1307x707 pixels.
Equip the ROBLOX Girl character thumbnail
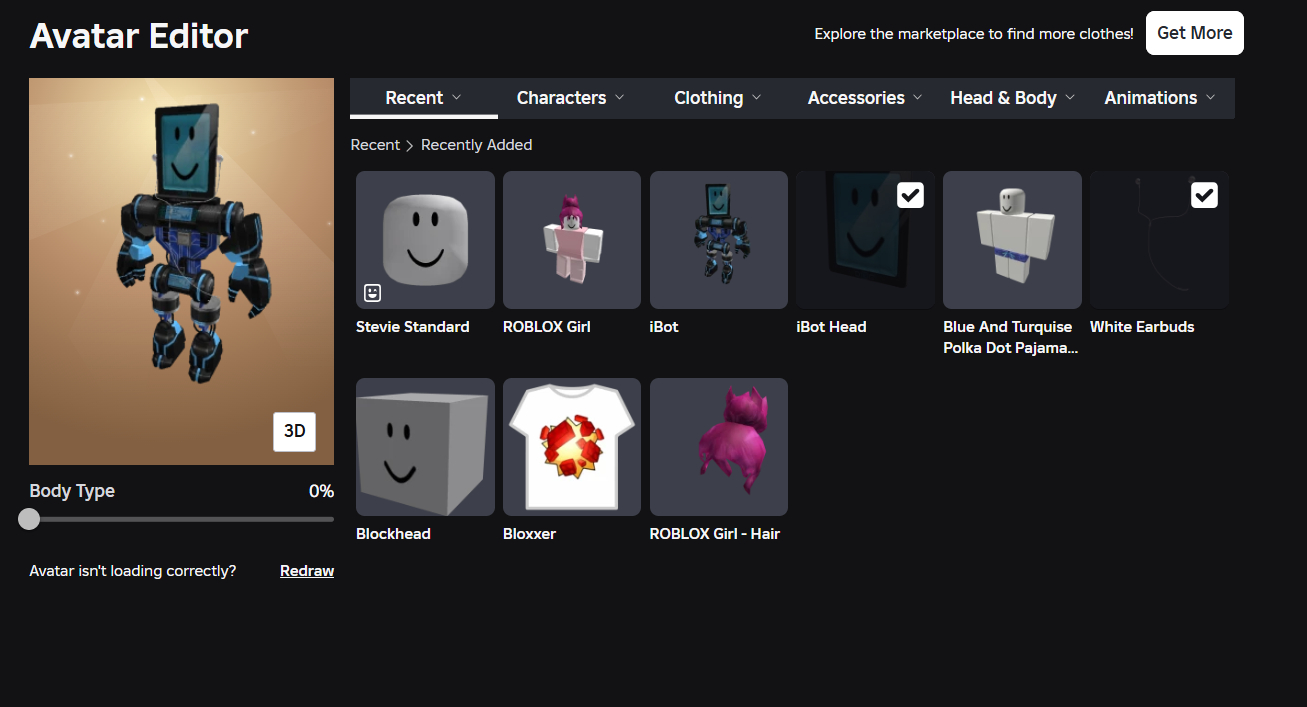(x=572, y=240)
